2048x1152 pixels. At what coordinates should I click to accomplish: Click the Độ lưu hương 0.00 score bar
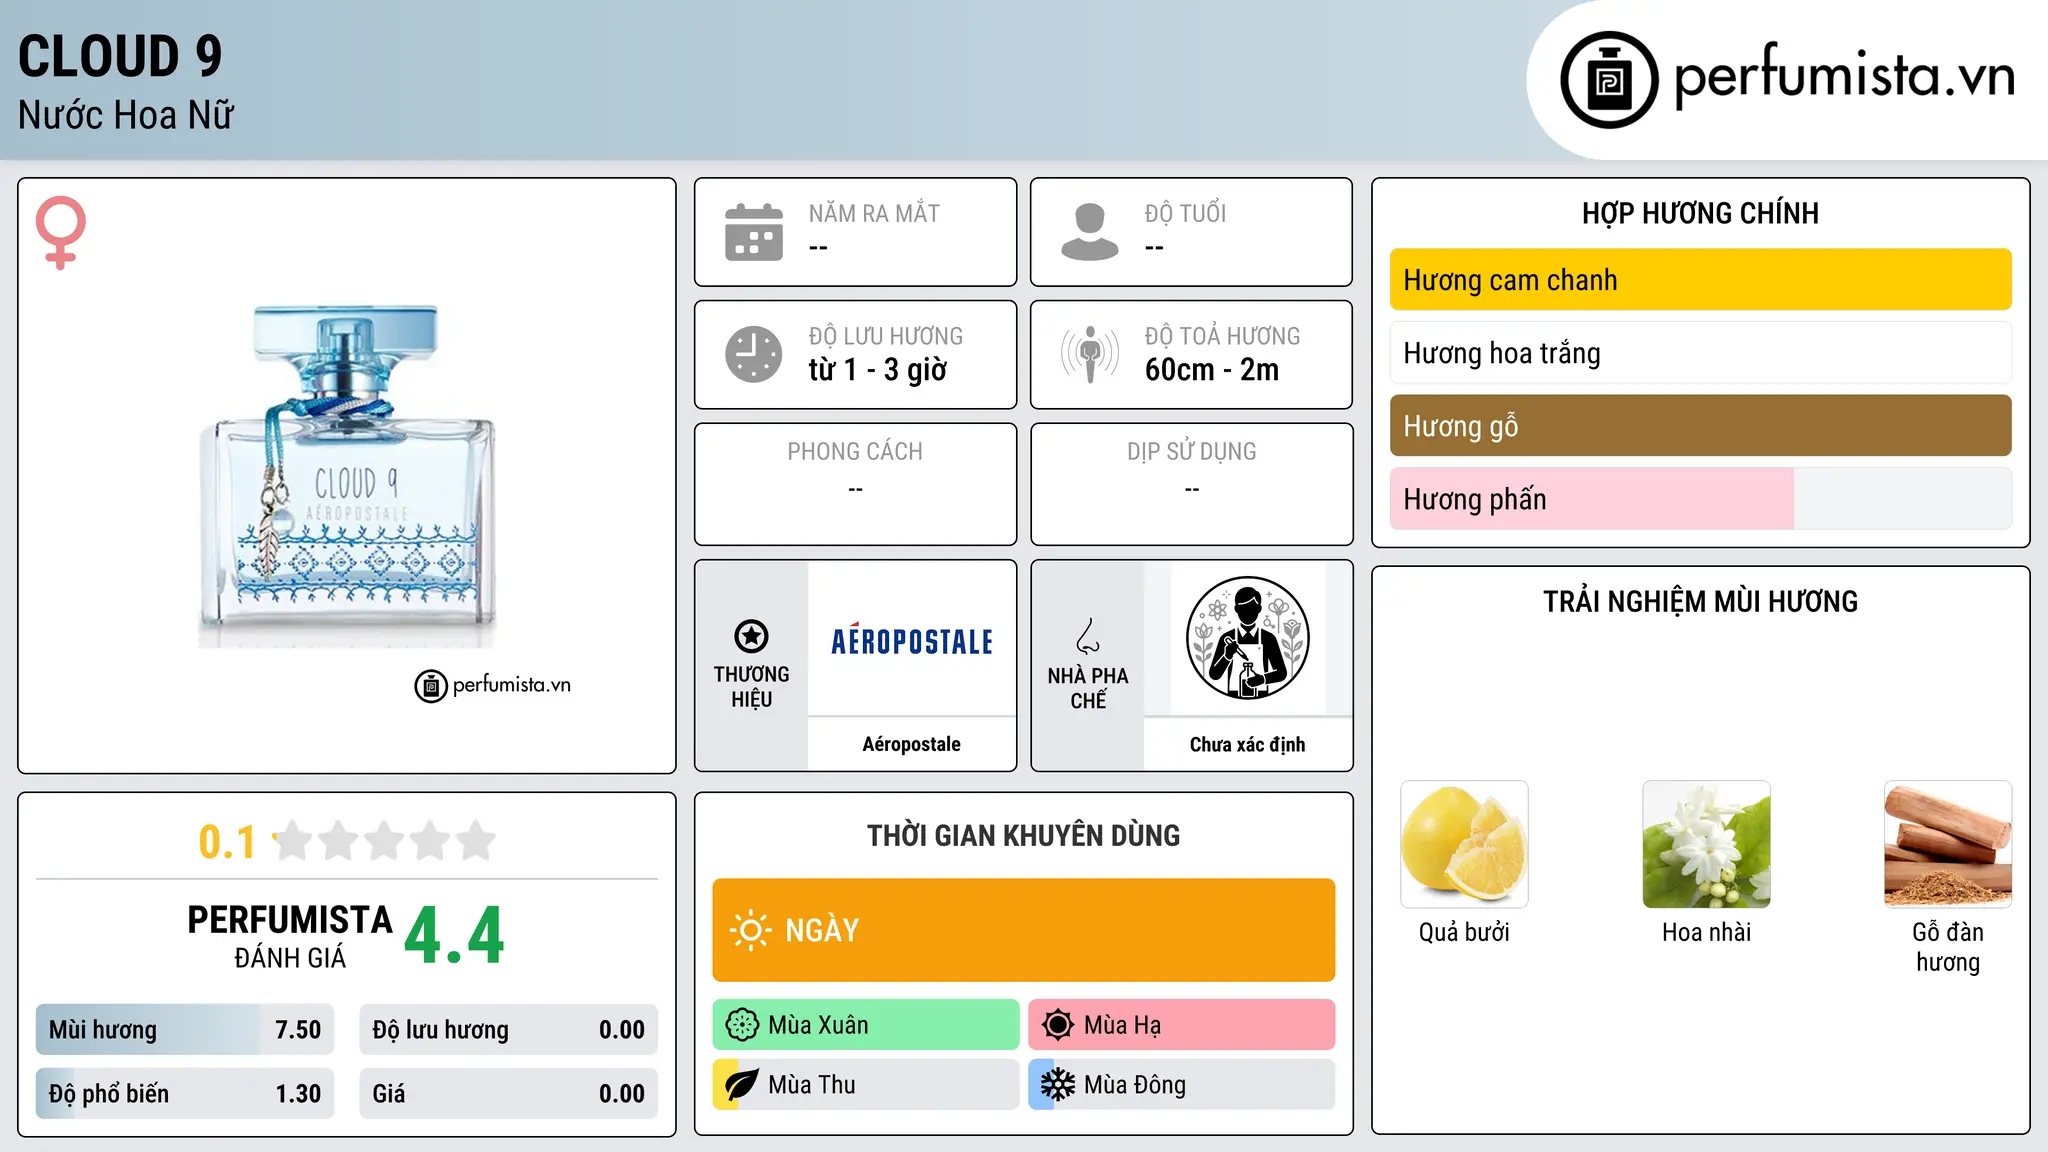(x=508, y=1030)
